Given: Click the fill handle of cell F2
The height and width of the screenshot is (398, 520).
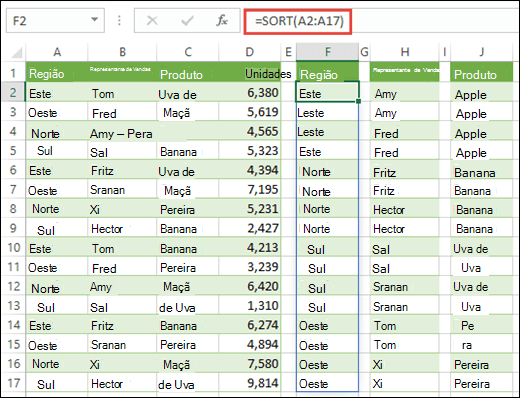Looking at the screenshot, I should 358,101.
